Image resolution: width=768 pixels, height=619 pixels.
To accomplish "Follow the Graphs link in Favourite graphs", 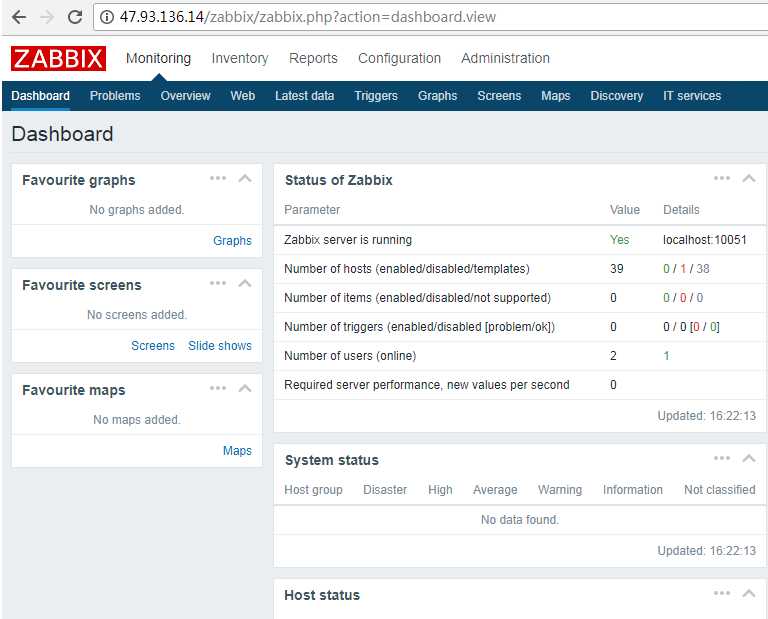I will (232, 241).
